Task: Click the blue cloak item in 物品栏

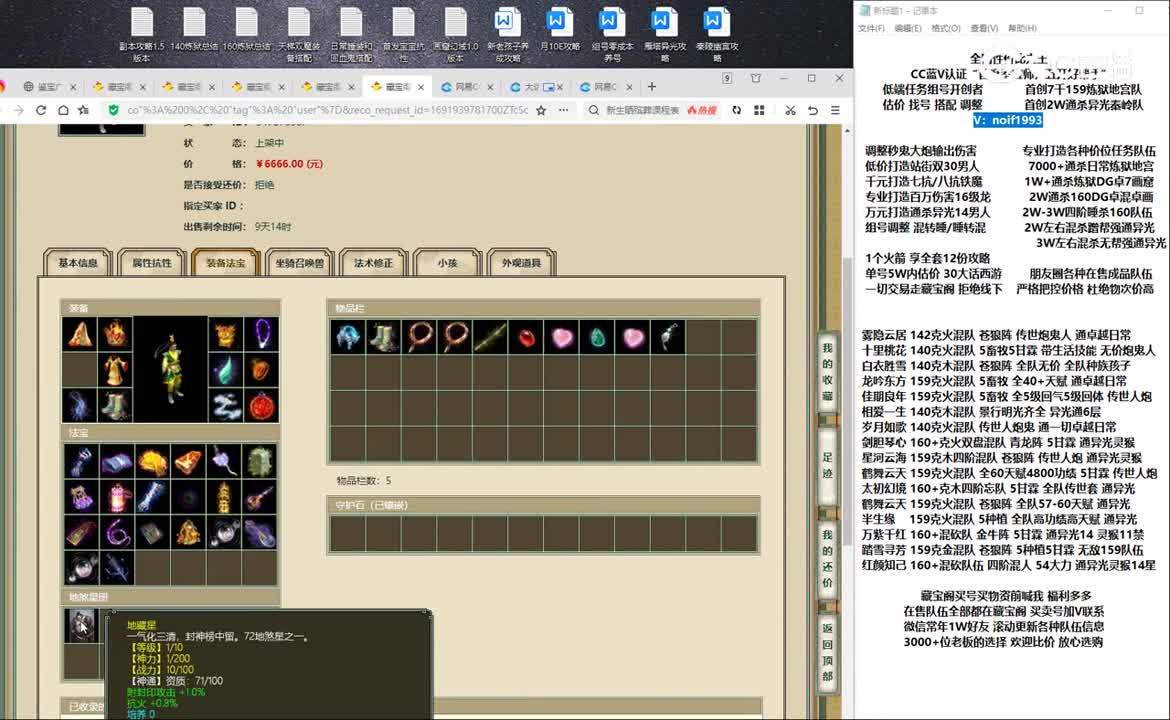Action: click(348, 337)
